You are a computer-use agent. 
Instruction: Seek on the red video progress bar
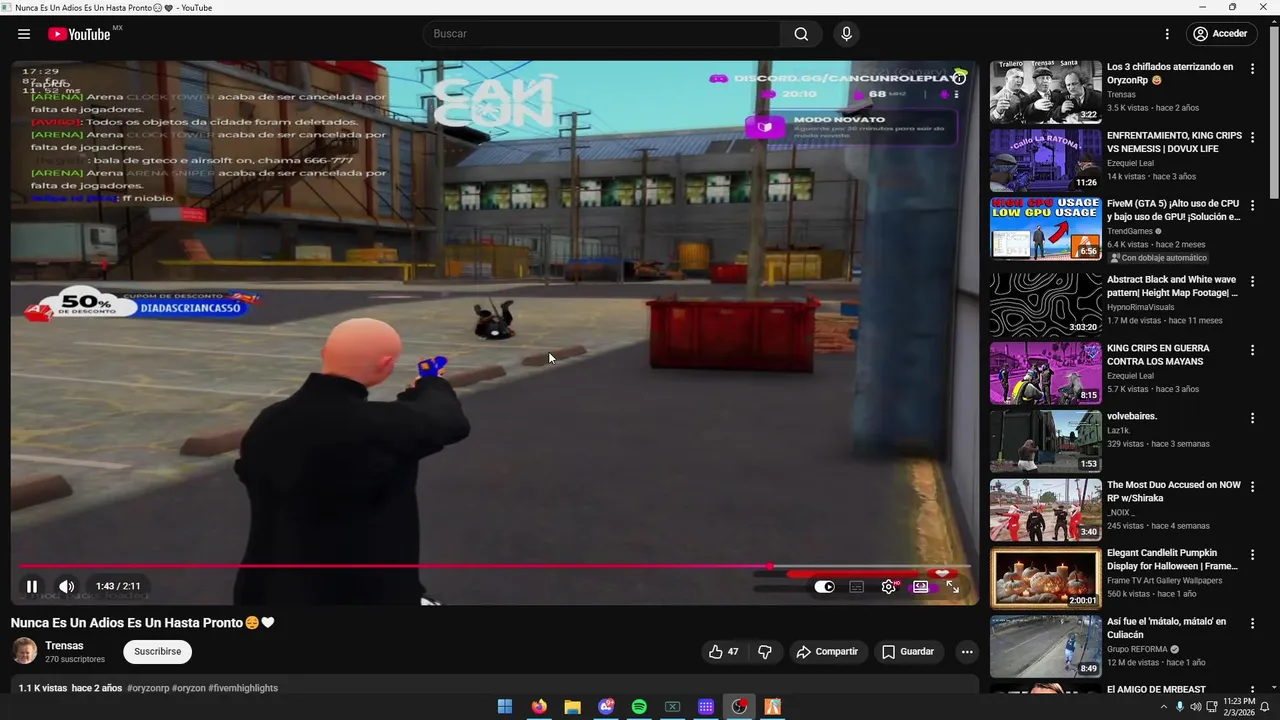coord(495,566)
